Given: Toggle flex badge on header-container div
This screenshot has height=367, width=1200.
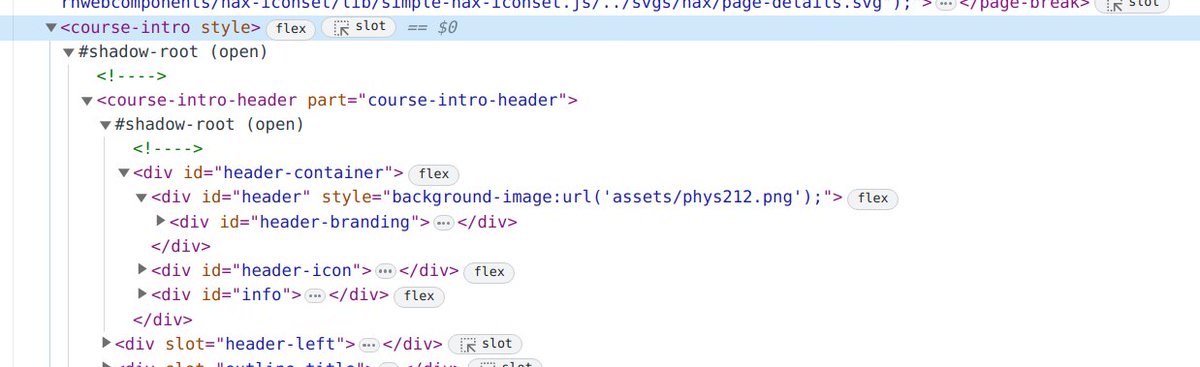Looking at the screenshot, I should (433, 174).
